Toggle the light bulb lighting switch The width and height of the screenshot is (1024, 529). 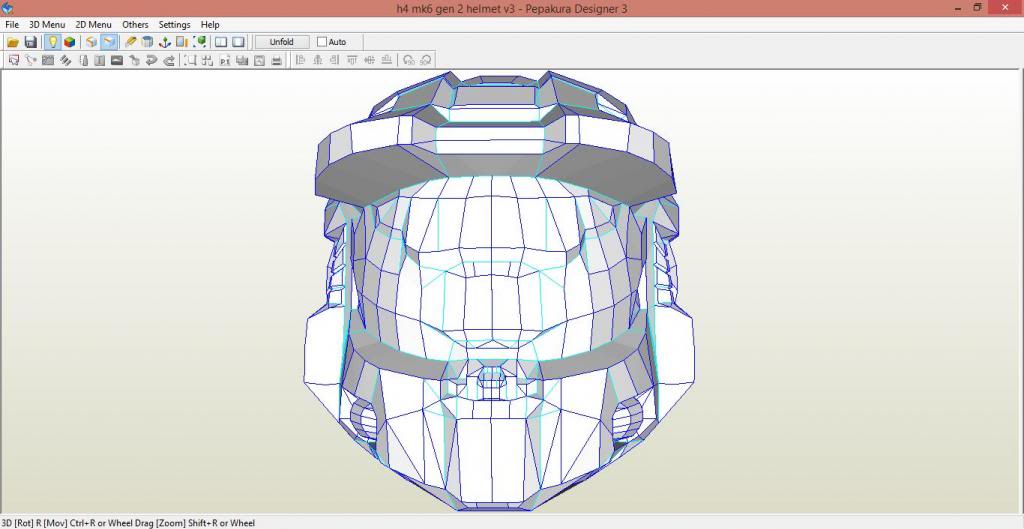click(x=52, y=42)
